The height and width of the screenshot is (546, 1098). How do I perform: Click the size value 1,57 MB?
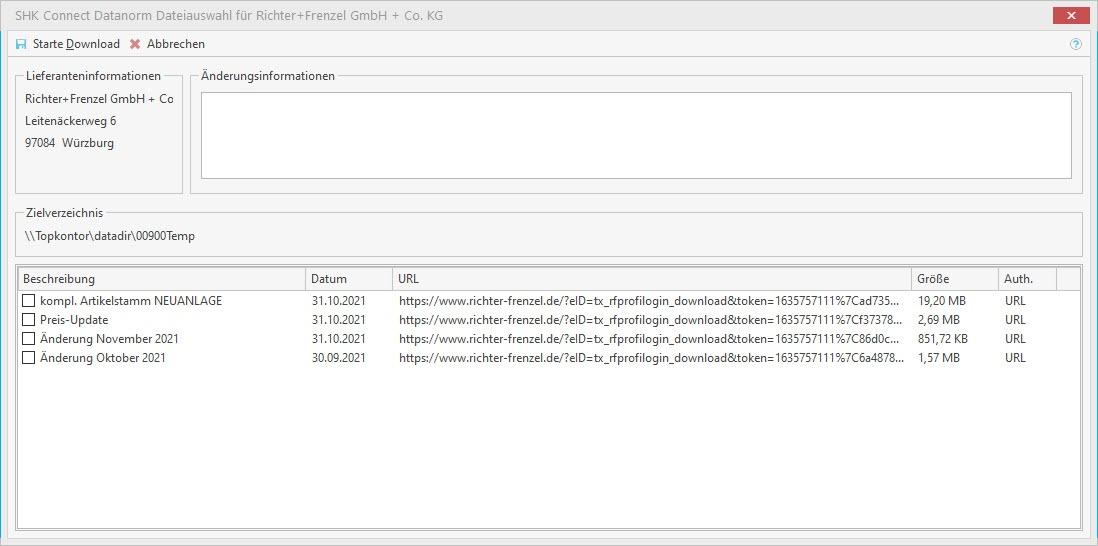point(939,358)
